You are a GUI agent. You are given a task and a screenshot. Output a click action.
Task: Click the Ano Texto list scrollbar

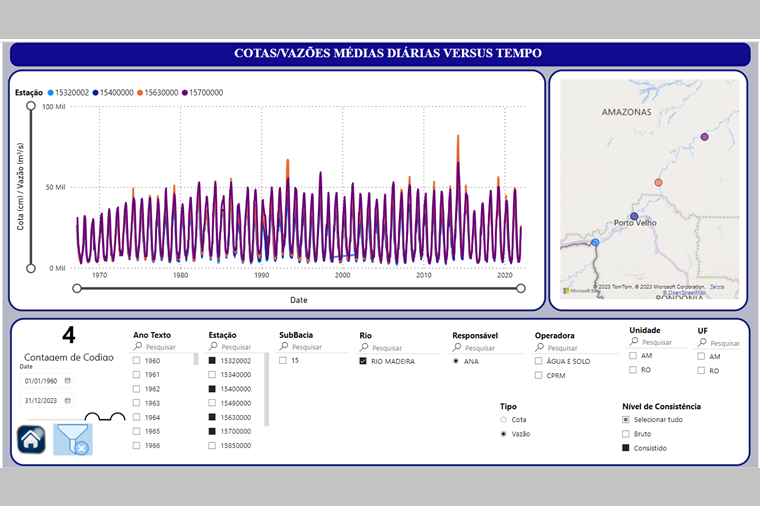click(196, 358)
